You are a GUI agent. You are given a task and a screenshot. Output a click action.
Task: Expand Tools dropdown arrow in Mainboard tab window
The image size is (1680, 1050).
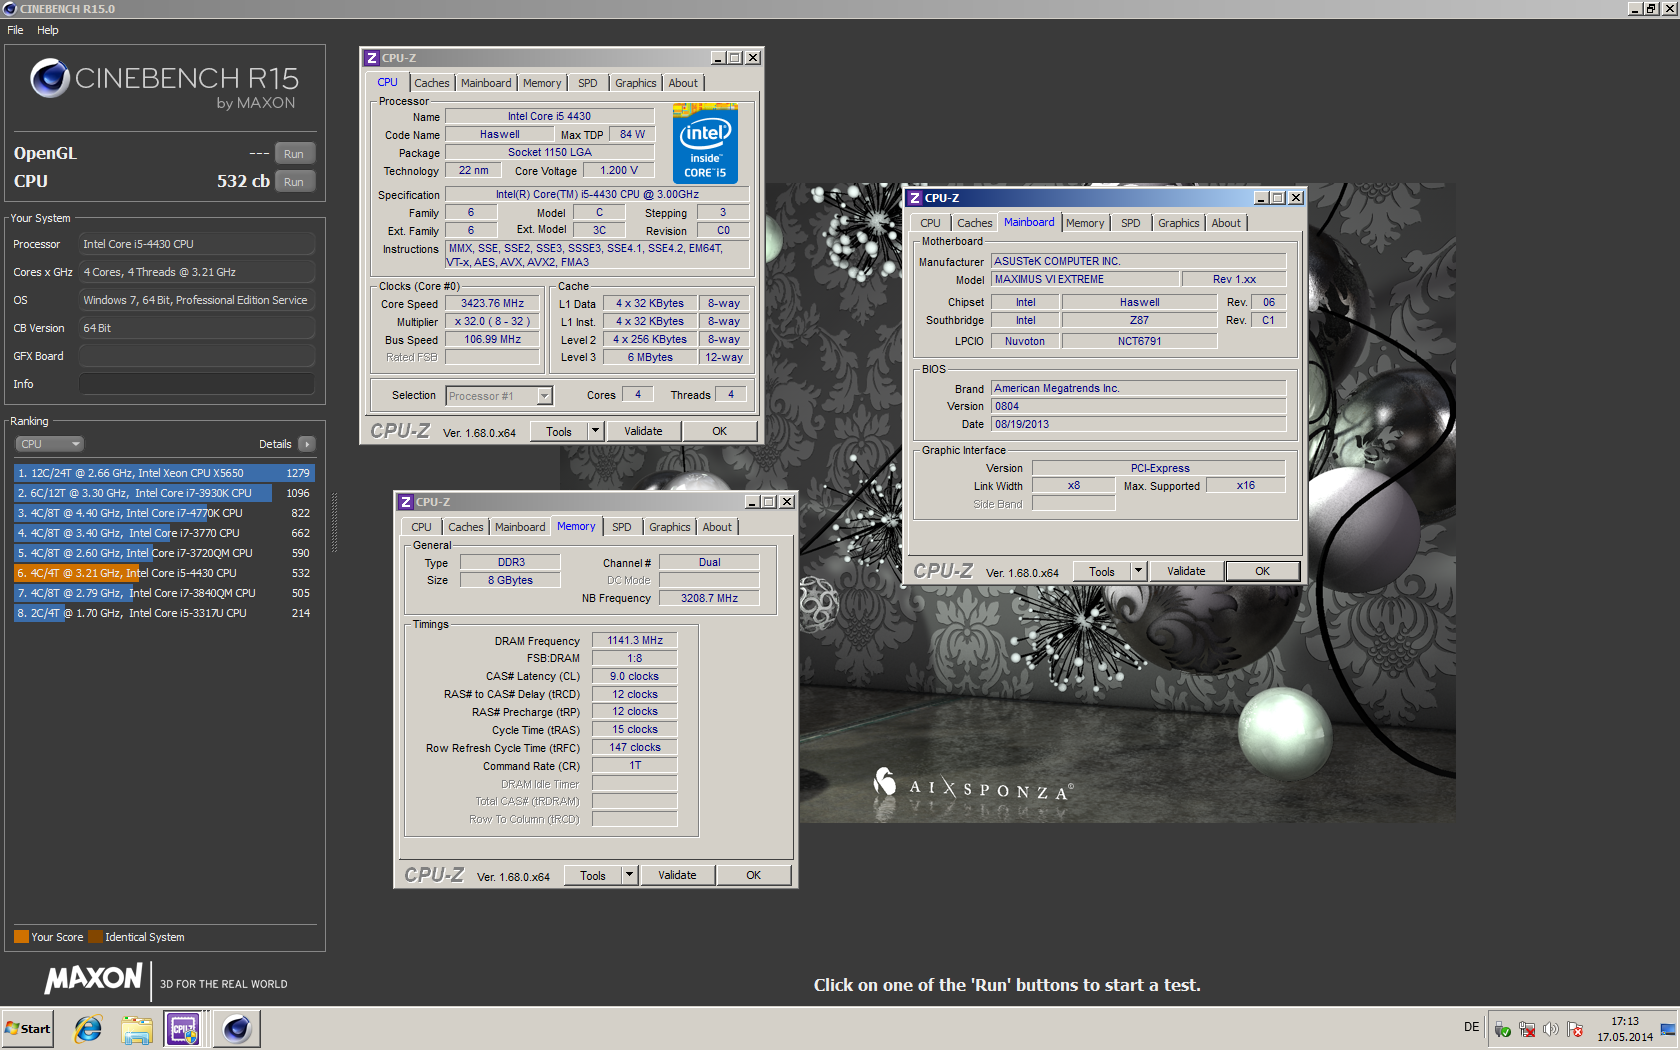[x=1138, y=571]
